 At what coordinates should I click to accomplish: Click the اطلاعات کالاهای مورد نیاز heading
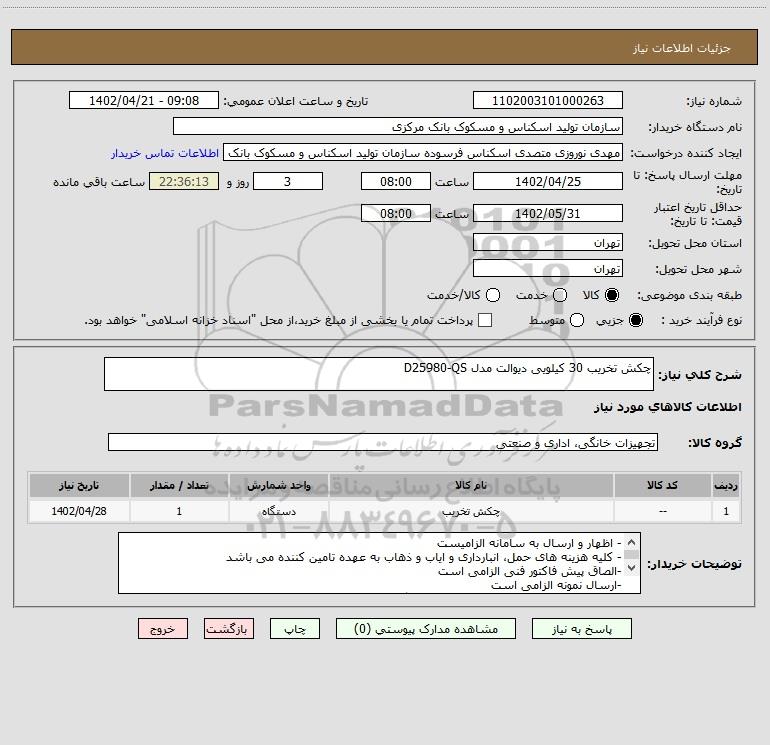[667, 407]
